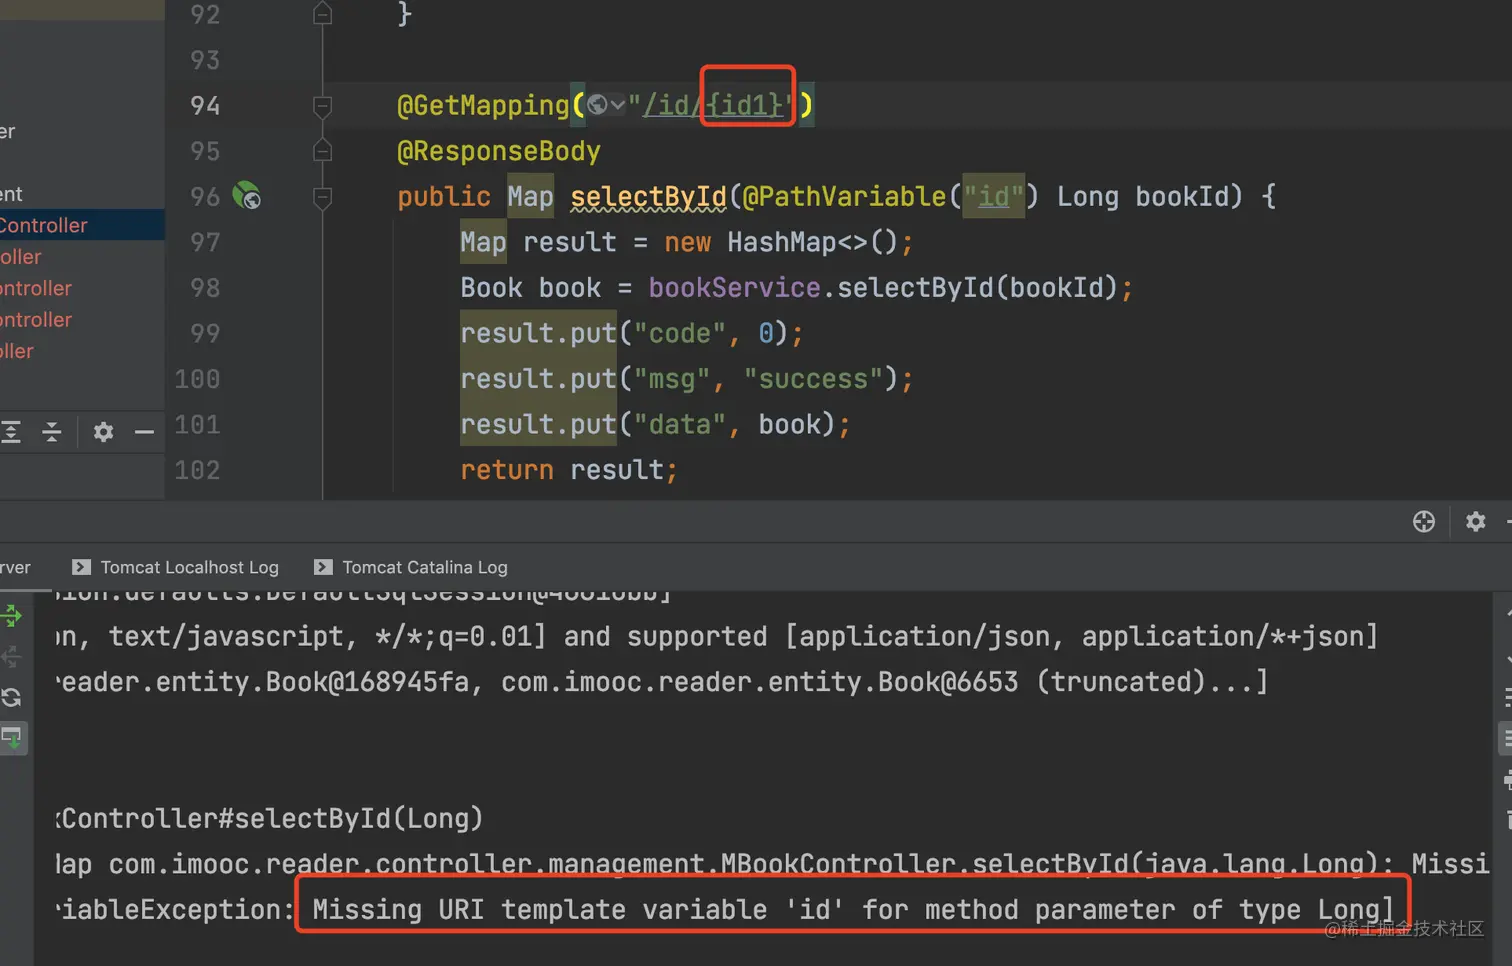Click the request mapping gutter icon on line 96
This screenshot has height=966, width=1512.
coord(246,195)
